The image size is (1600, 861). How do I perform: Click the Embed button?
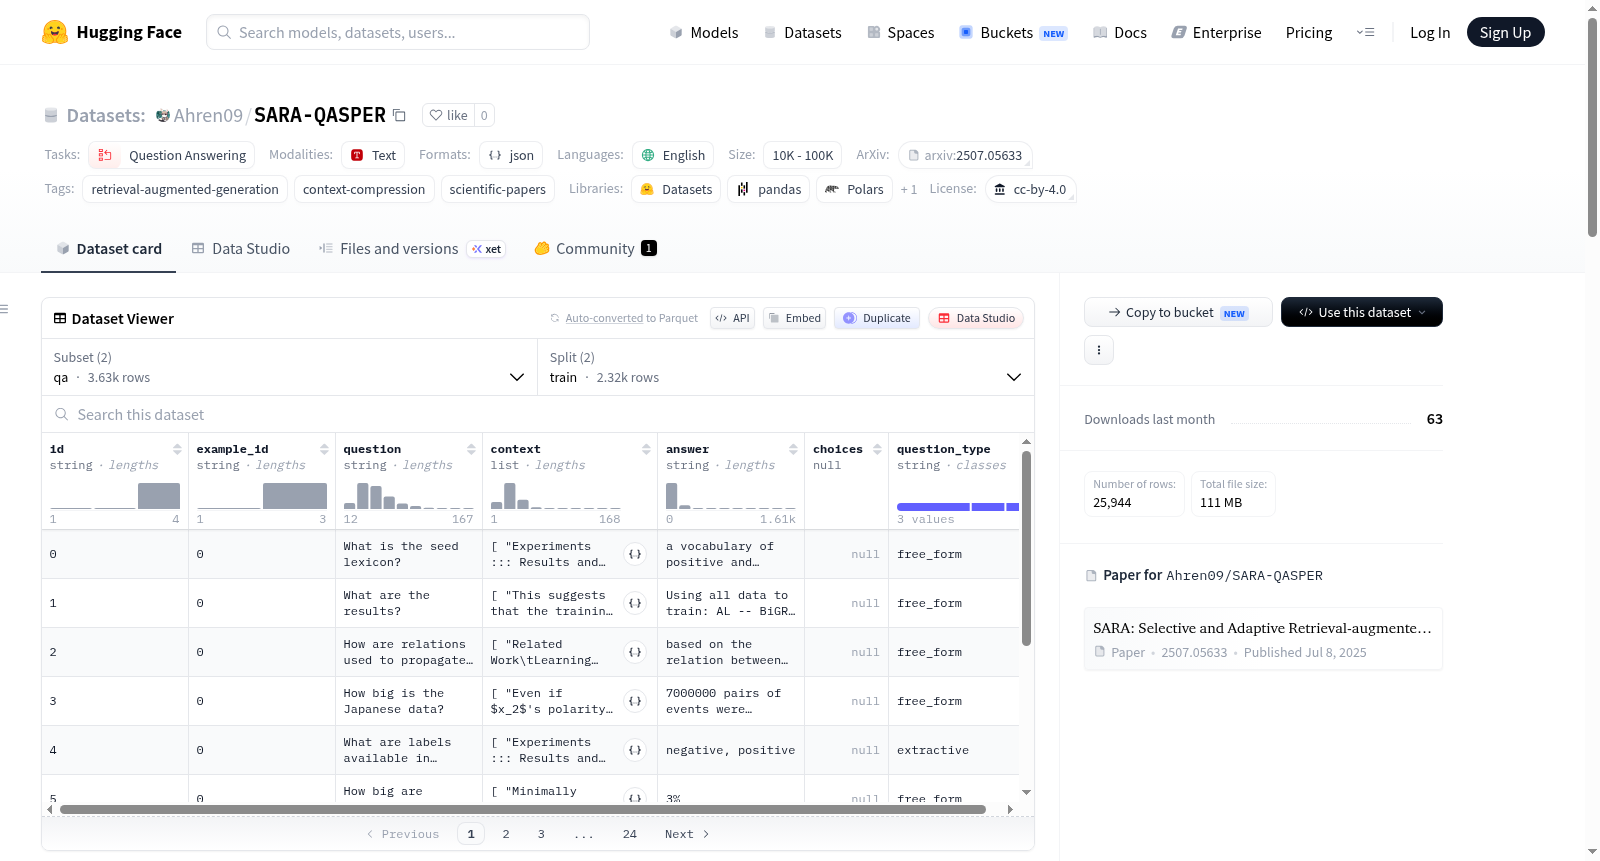click(x=794, y=318)
